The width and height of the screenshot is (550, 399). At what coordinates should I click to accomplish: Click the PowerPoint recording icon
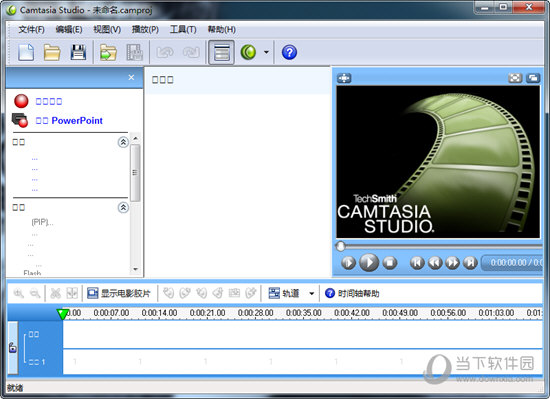point(20,120)
